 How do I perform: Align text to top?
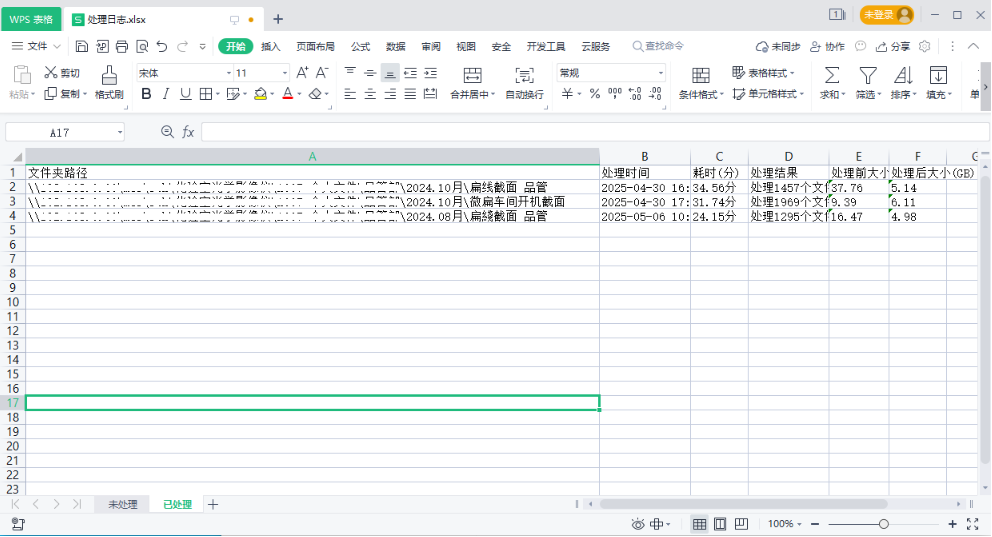(350, 73)
